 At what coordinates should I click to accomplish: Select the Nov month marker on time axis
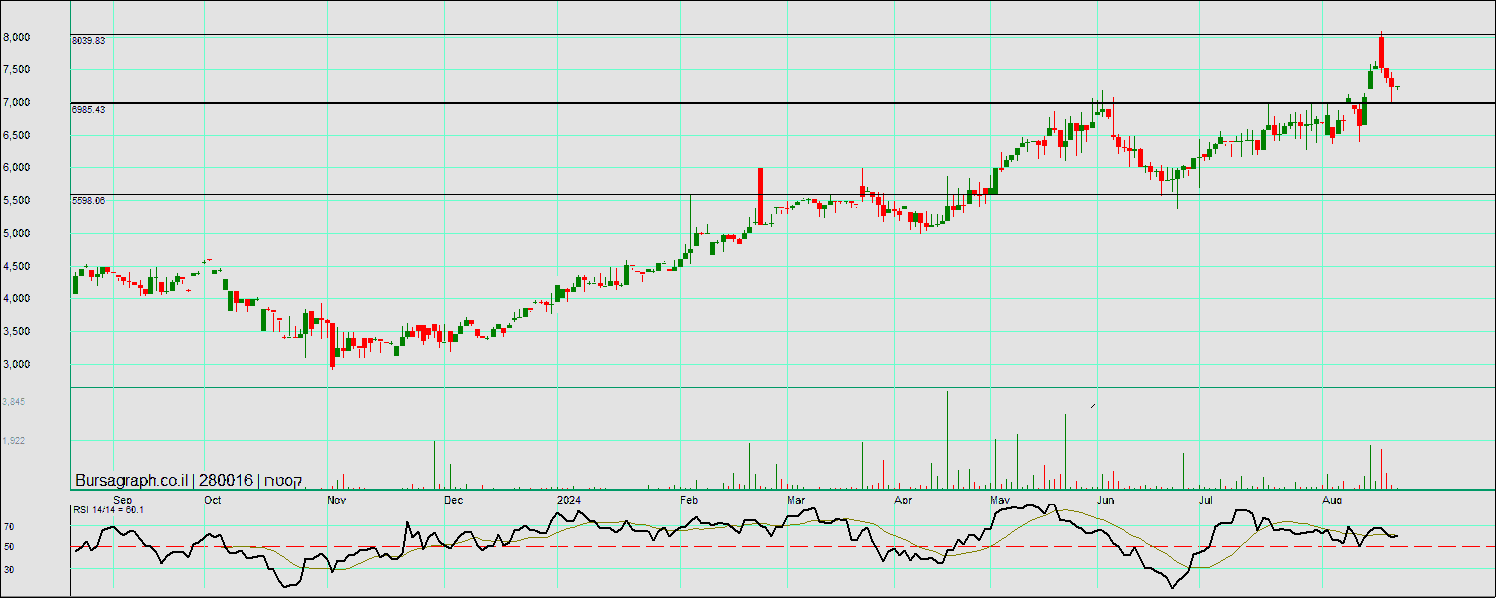(x=336, y=499)
